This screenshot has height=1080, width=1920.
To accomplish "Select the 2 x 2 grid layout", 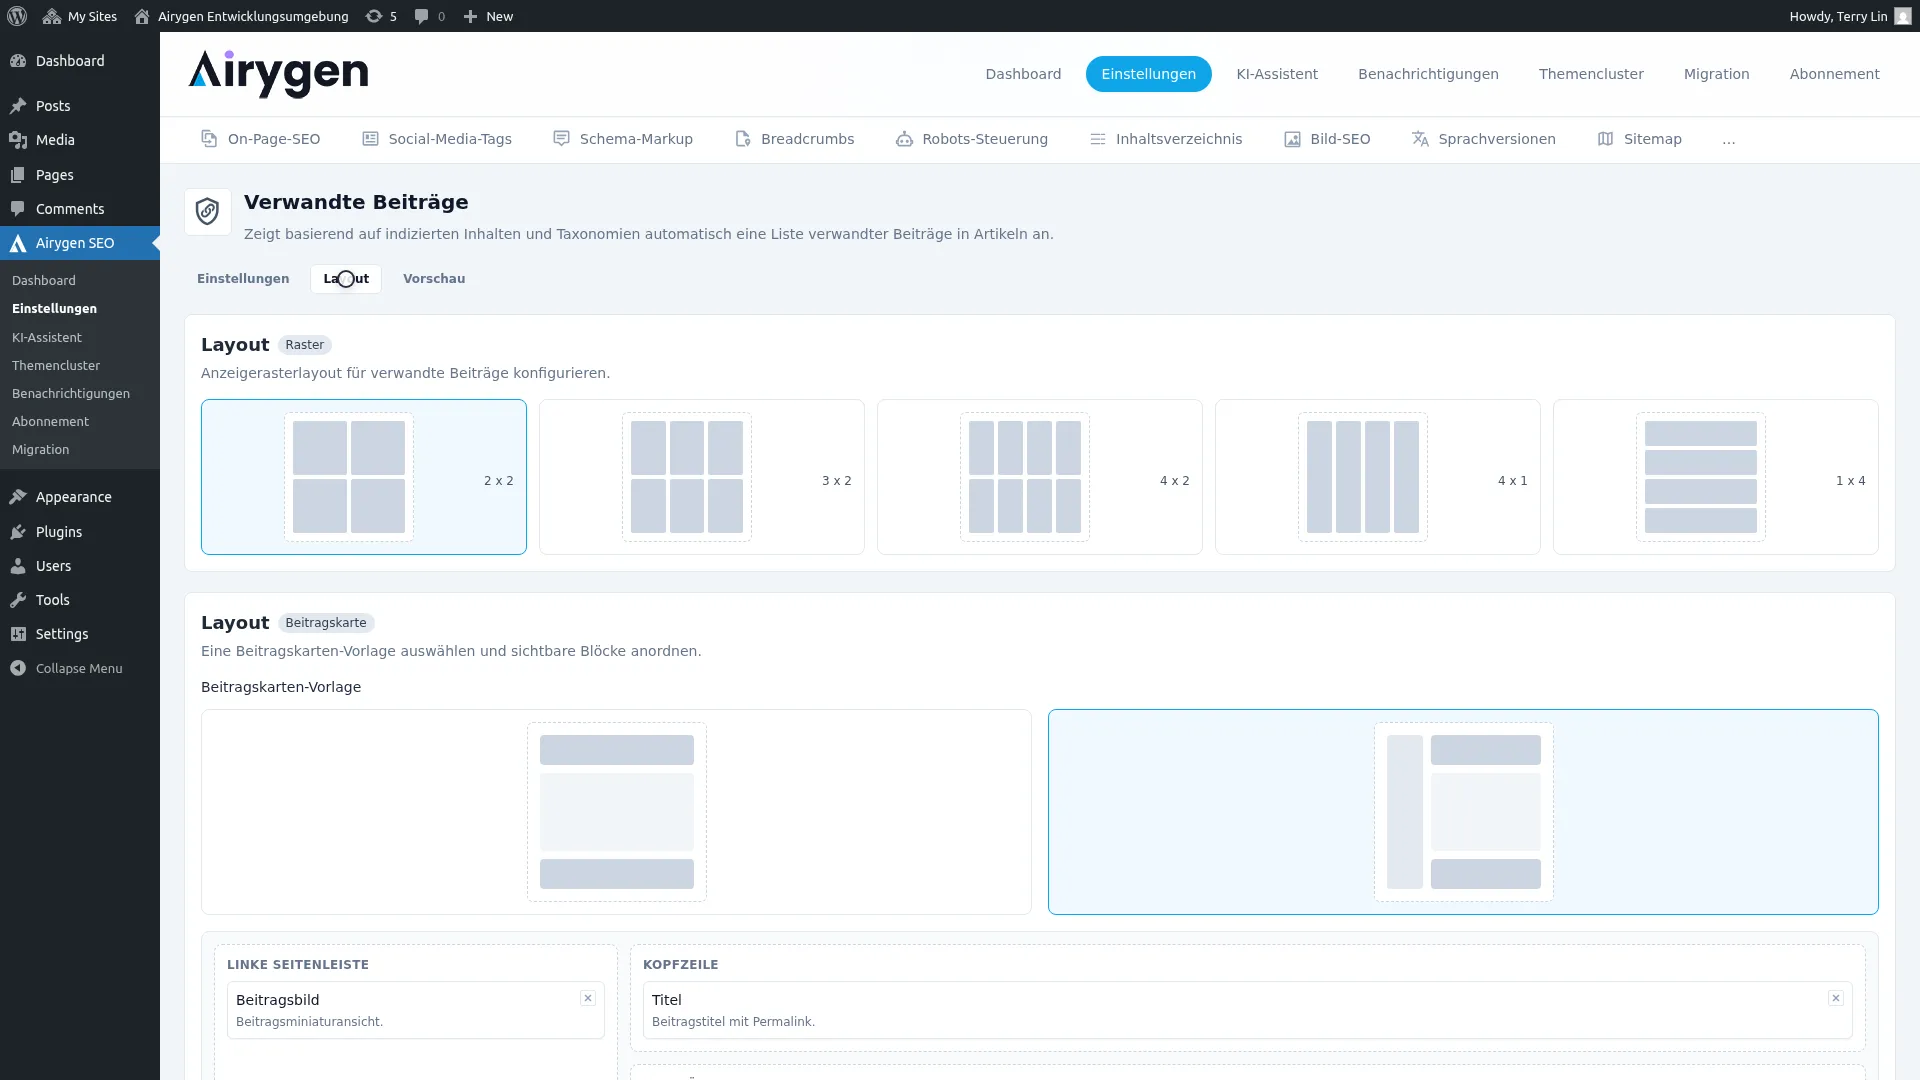I will tap(364, 477).
